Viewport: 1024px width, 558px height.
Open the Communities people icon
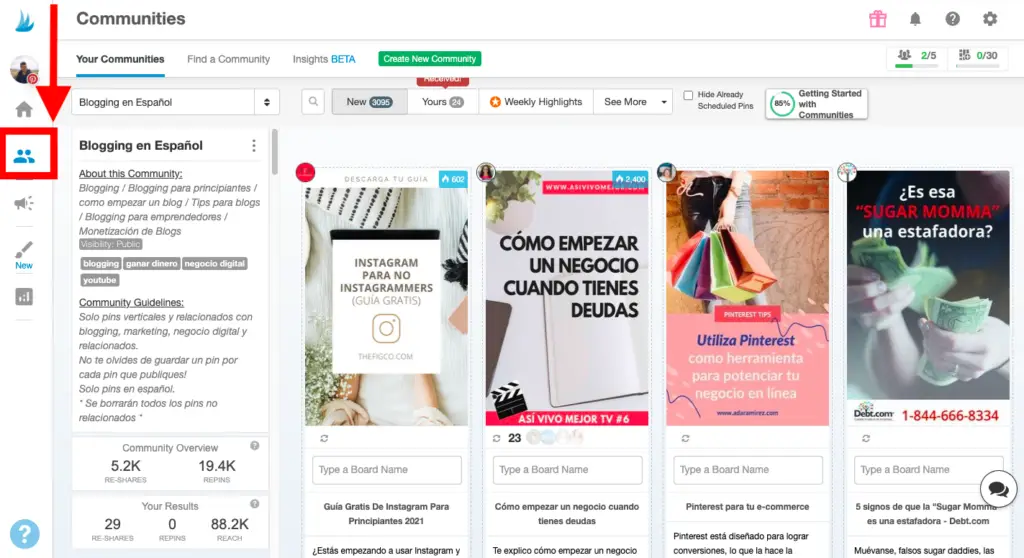[x=24, y=156]
